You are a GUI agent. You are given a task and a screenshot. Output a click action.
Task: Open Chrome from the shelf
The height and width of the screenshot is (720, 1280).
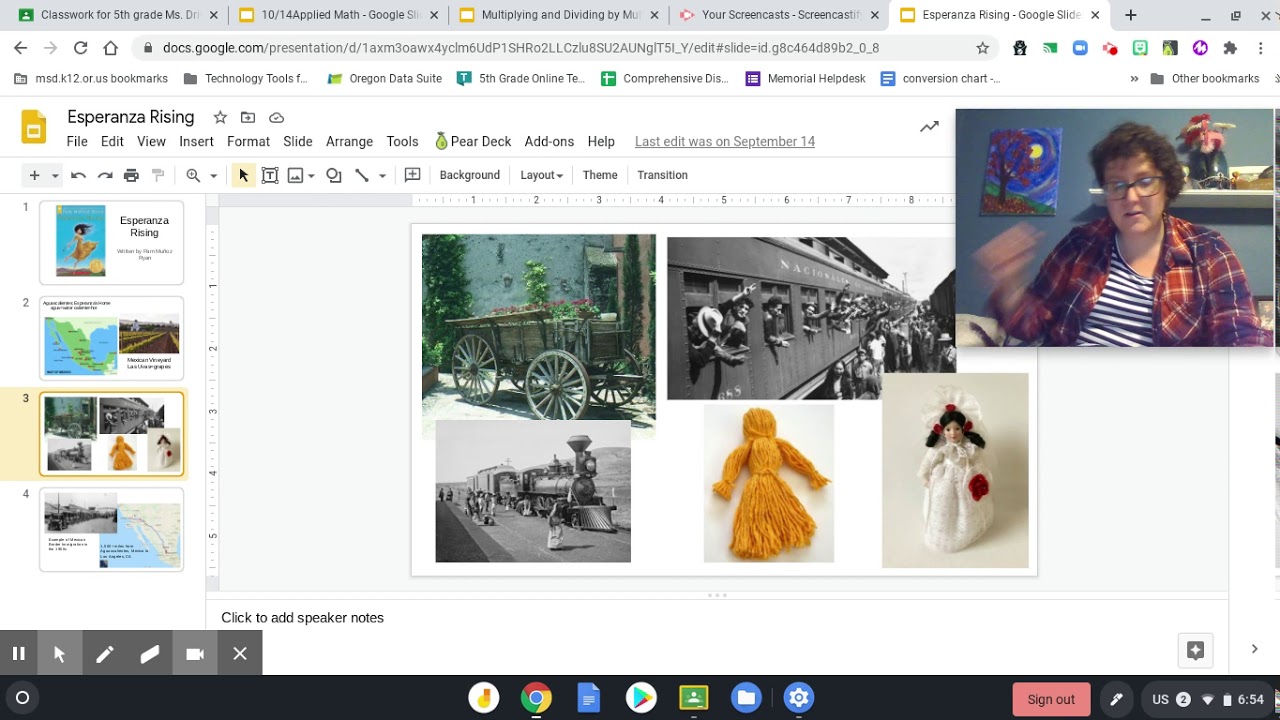[x=536, y=698]
